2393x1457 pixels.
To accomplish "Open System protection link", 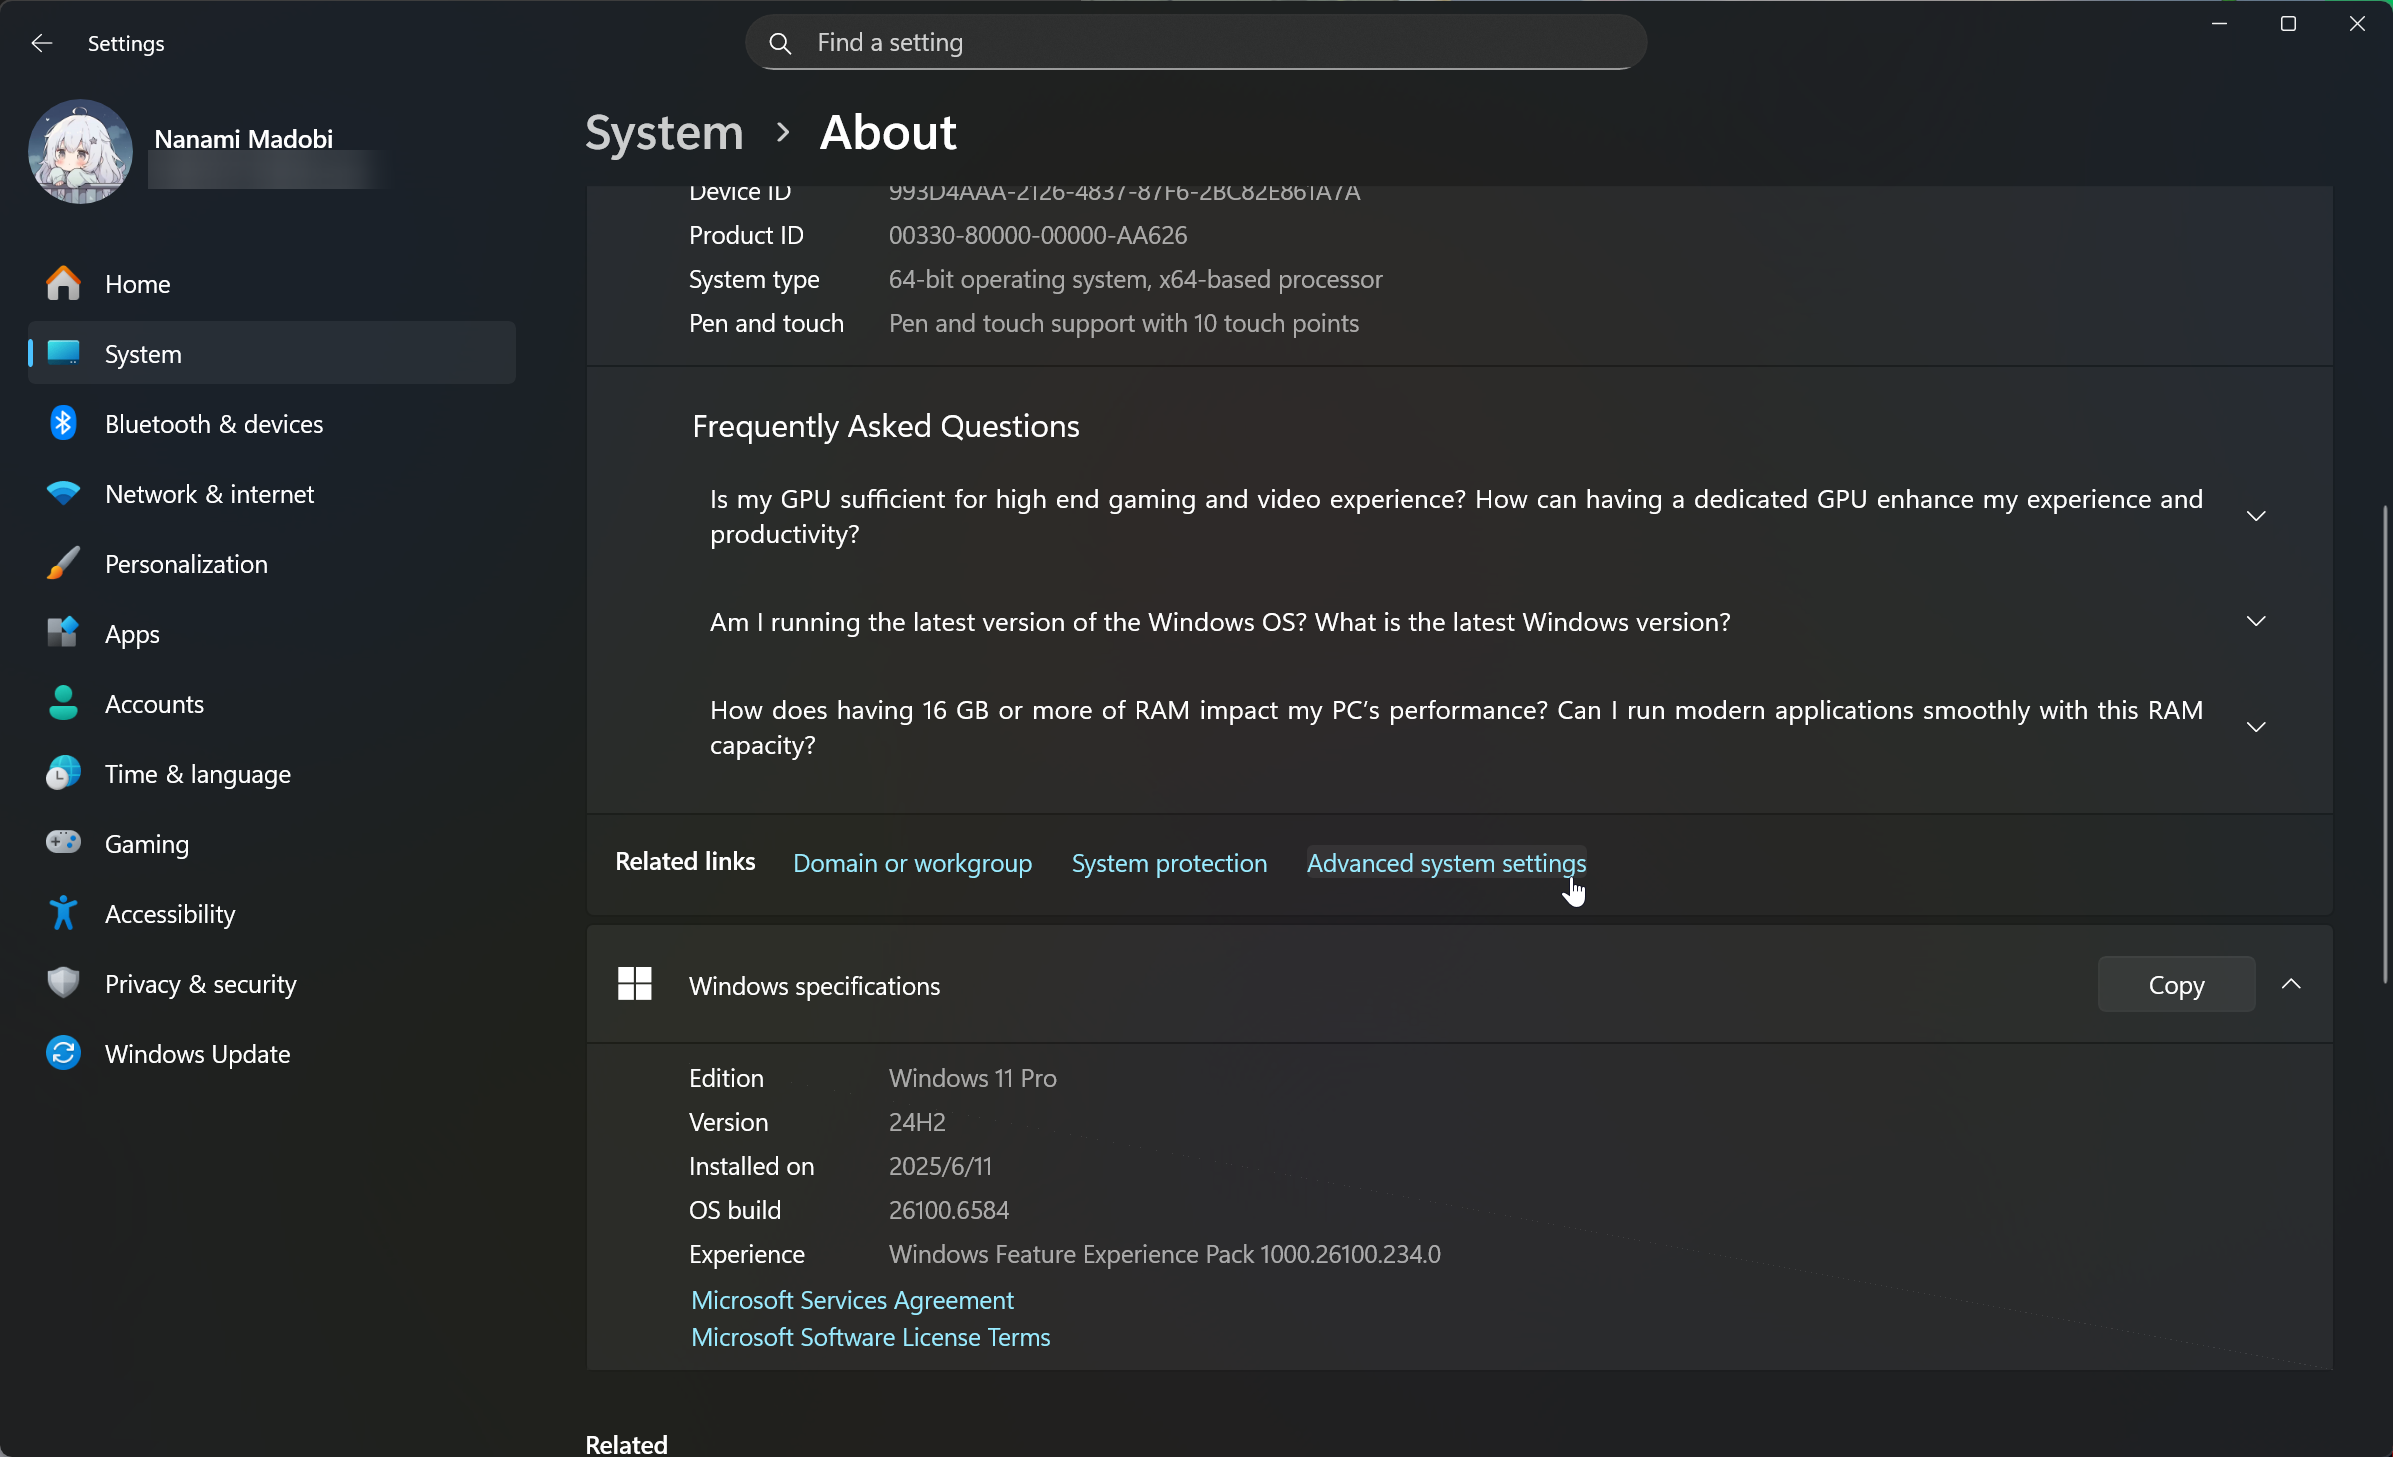I will pyautogui.click(x=1169, y=863).
